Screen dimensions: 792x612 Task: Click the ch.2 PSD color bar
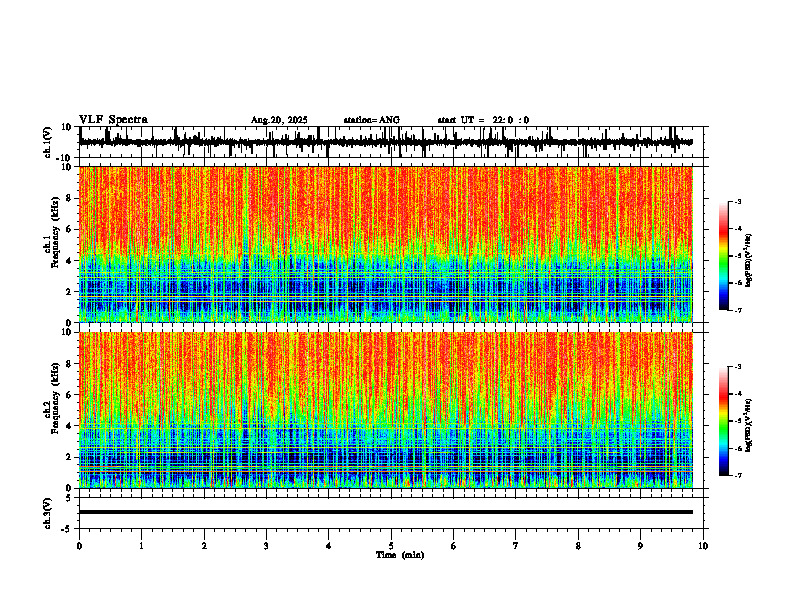723,421
